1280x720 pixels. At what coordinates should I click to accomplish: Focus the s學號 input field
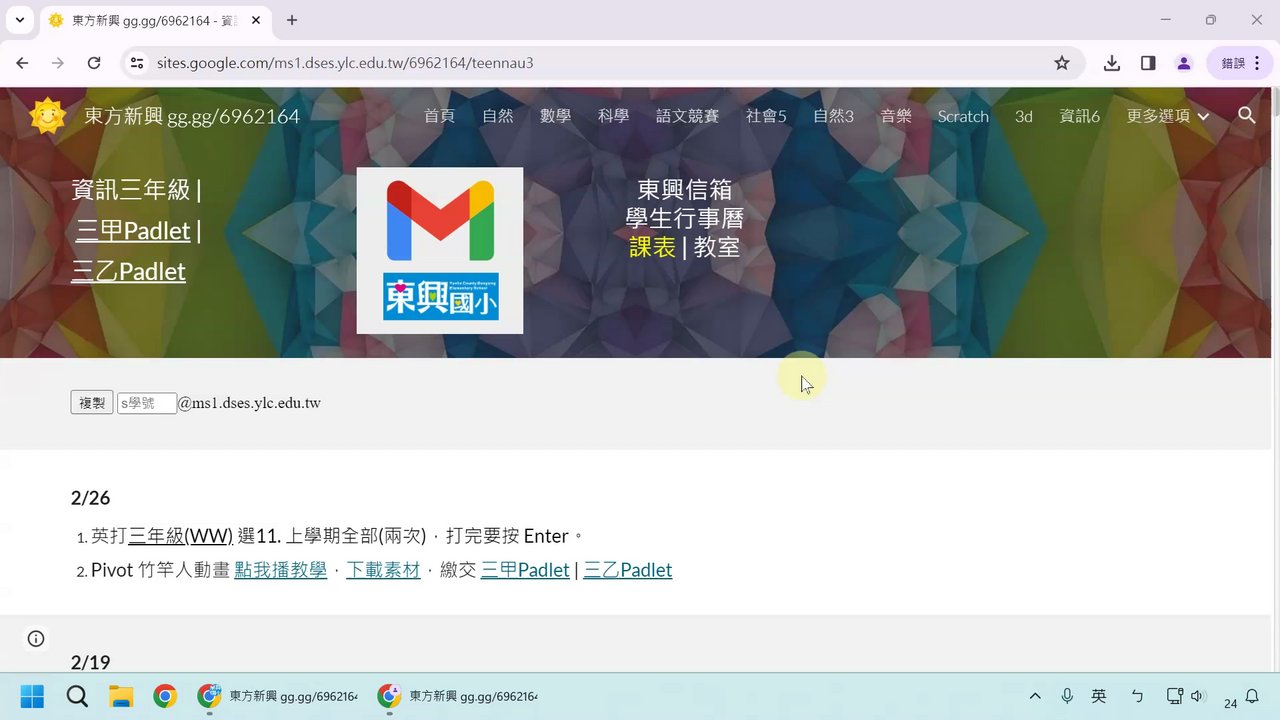(x=147, y=403)
